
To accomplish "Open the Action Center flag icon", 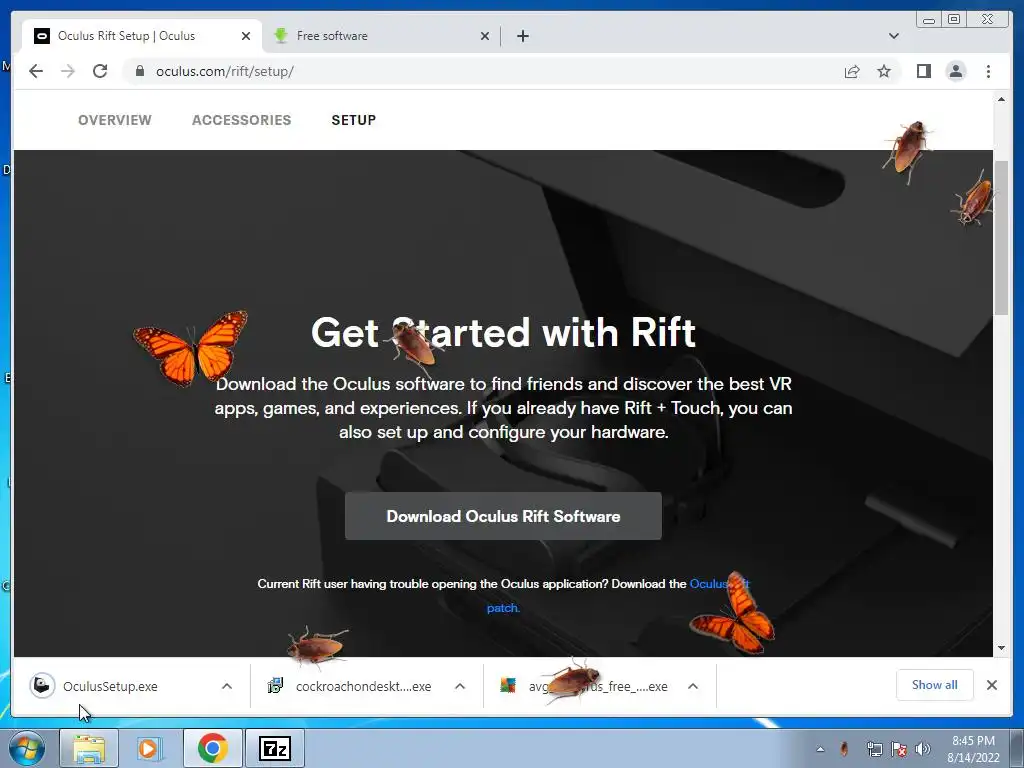I will click(x=899, y=749).
